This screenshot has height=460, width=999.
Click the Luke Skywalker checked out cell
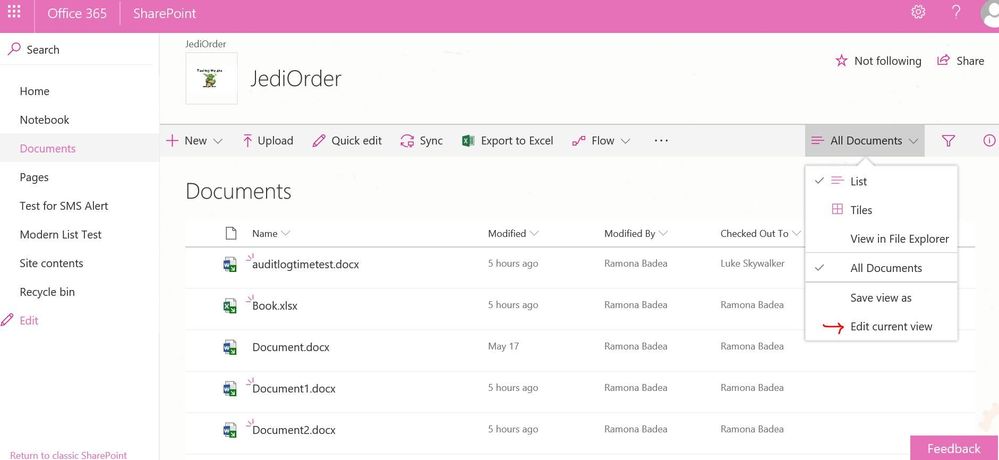pyautogui.click(x=752, y=263)
